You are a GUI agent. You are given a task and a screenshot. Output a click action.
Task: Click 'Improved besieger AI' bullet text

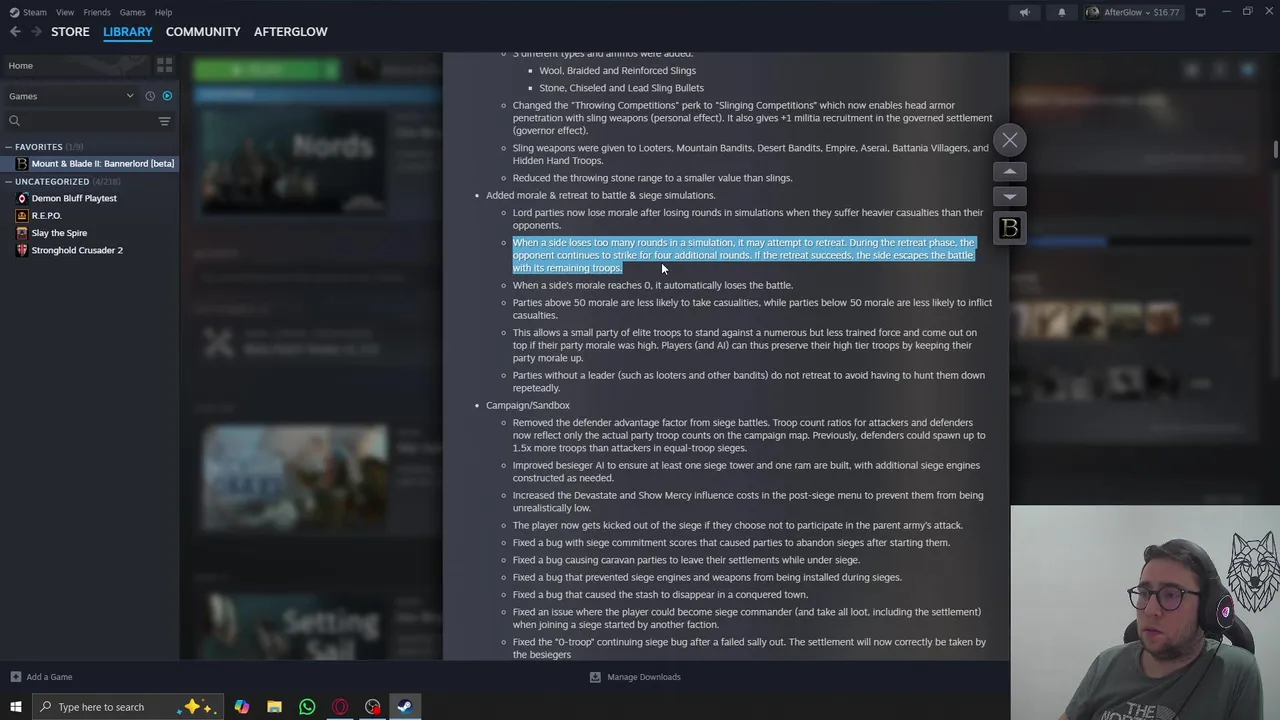tap(746, 471)
